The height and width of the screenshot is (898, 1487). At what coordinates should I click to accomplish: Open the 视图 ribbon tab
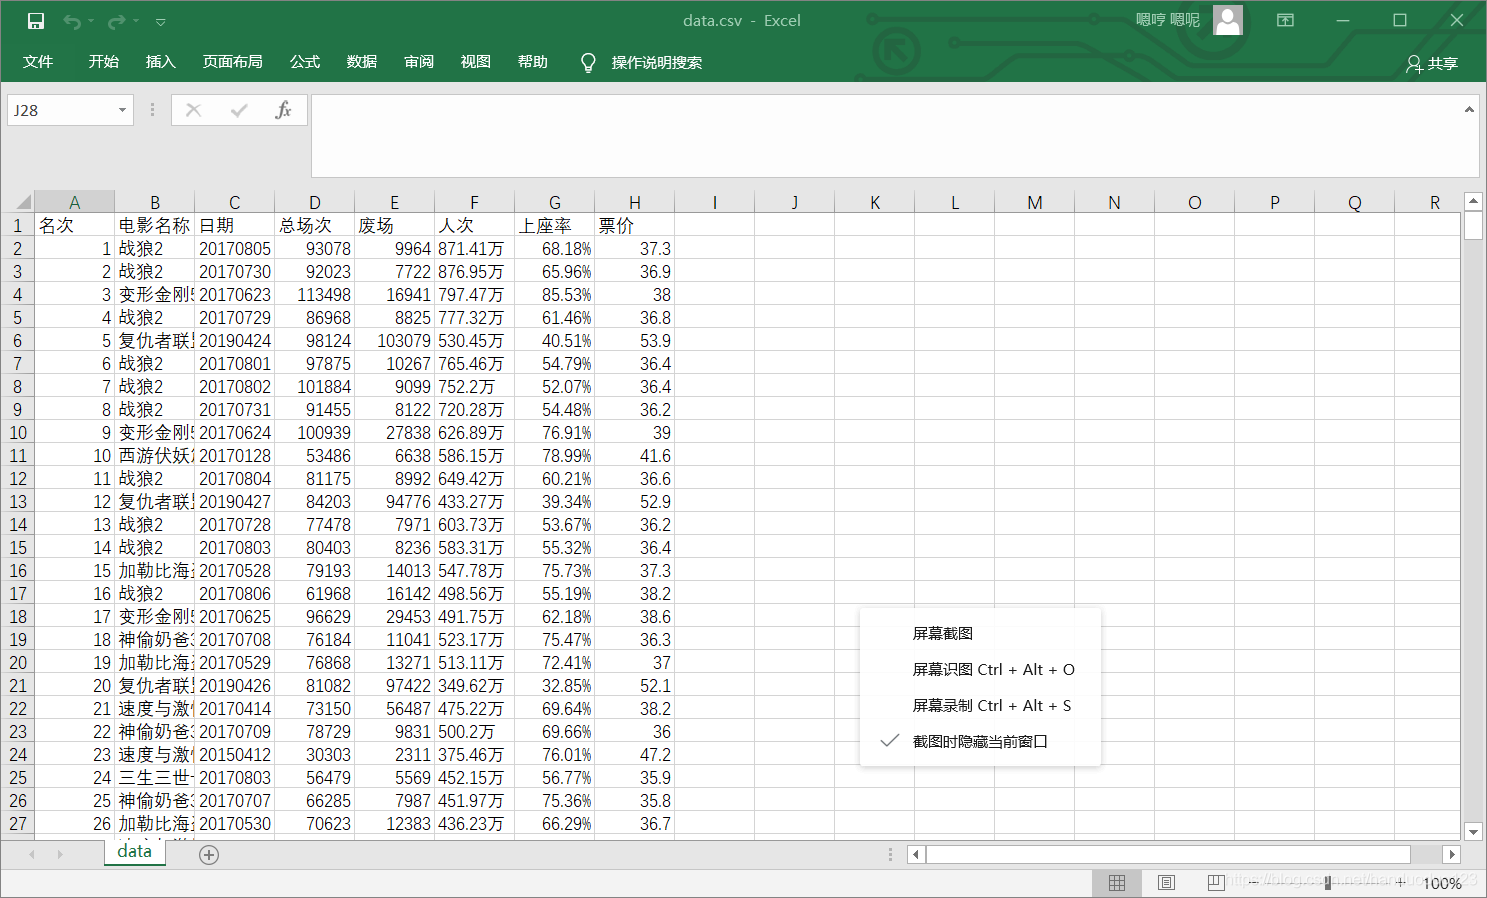pos(476,62)
